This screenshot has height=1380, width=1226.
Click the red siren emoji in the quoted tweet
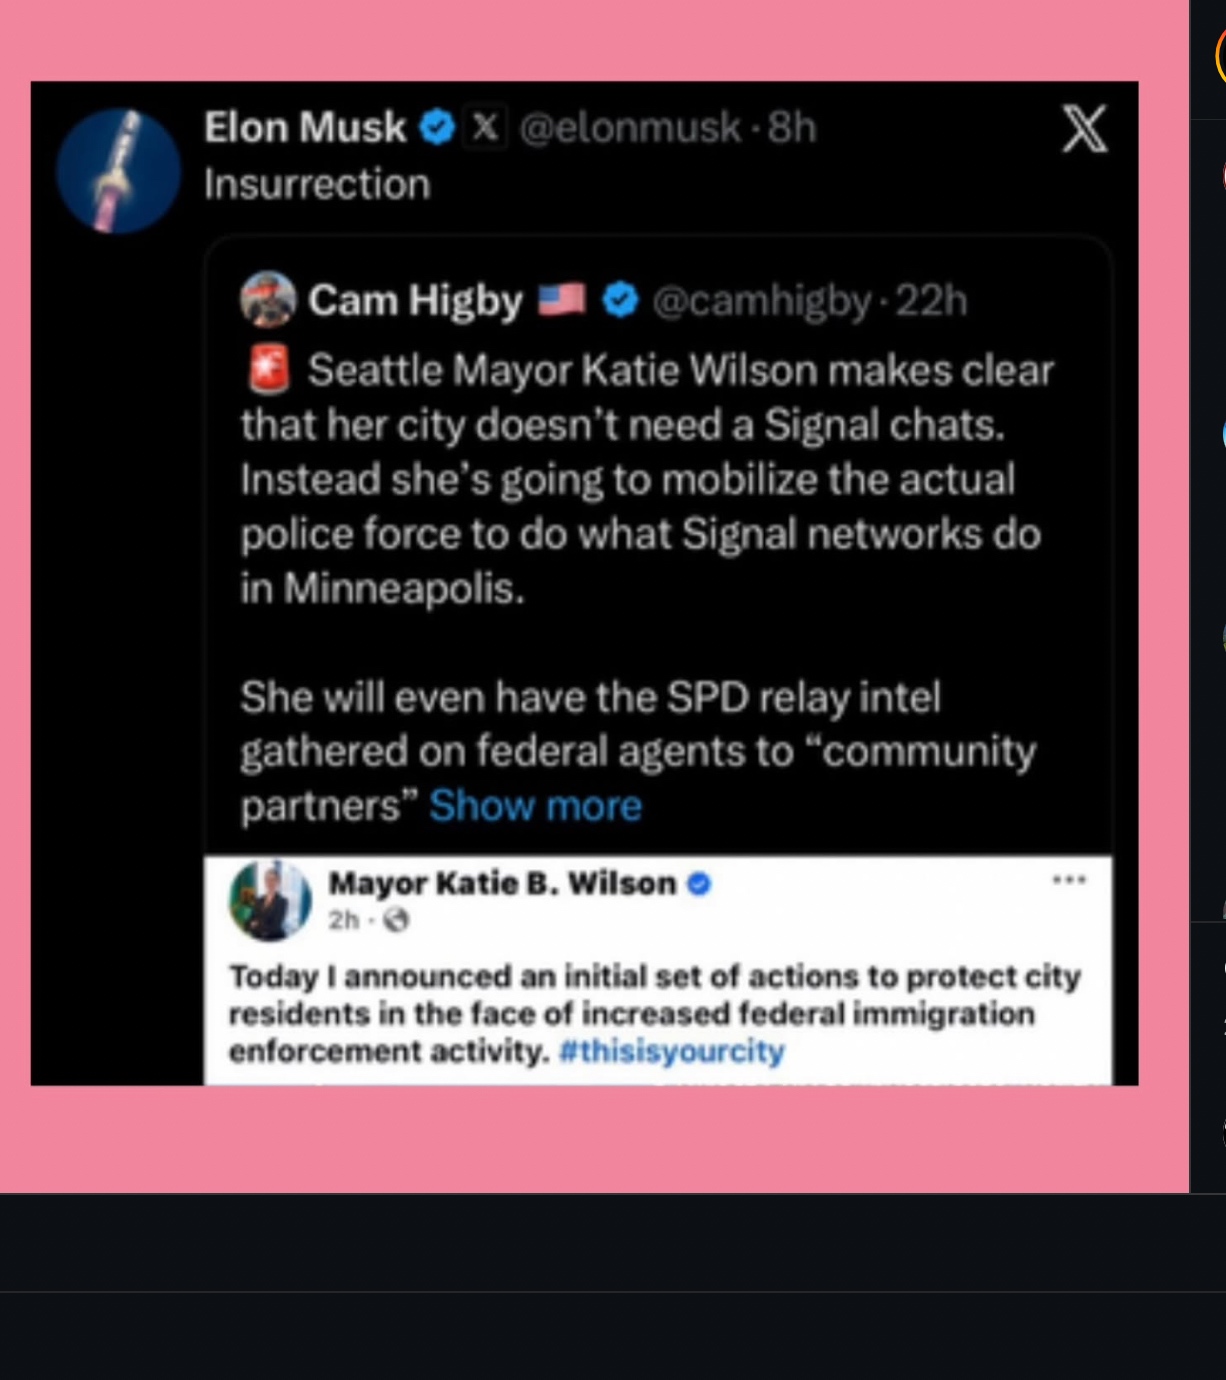(x=268, y=370)
